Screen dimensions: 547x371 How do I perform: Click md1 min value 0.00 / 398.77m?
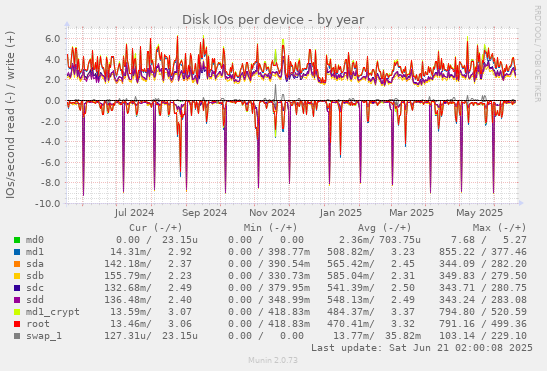click(269, 252)
